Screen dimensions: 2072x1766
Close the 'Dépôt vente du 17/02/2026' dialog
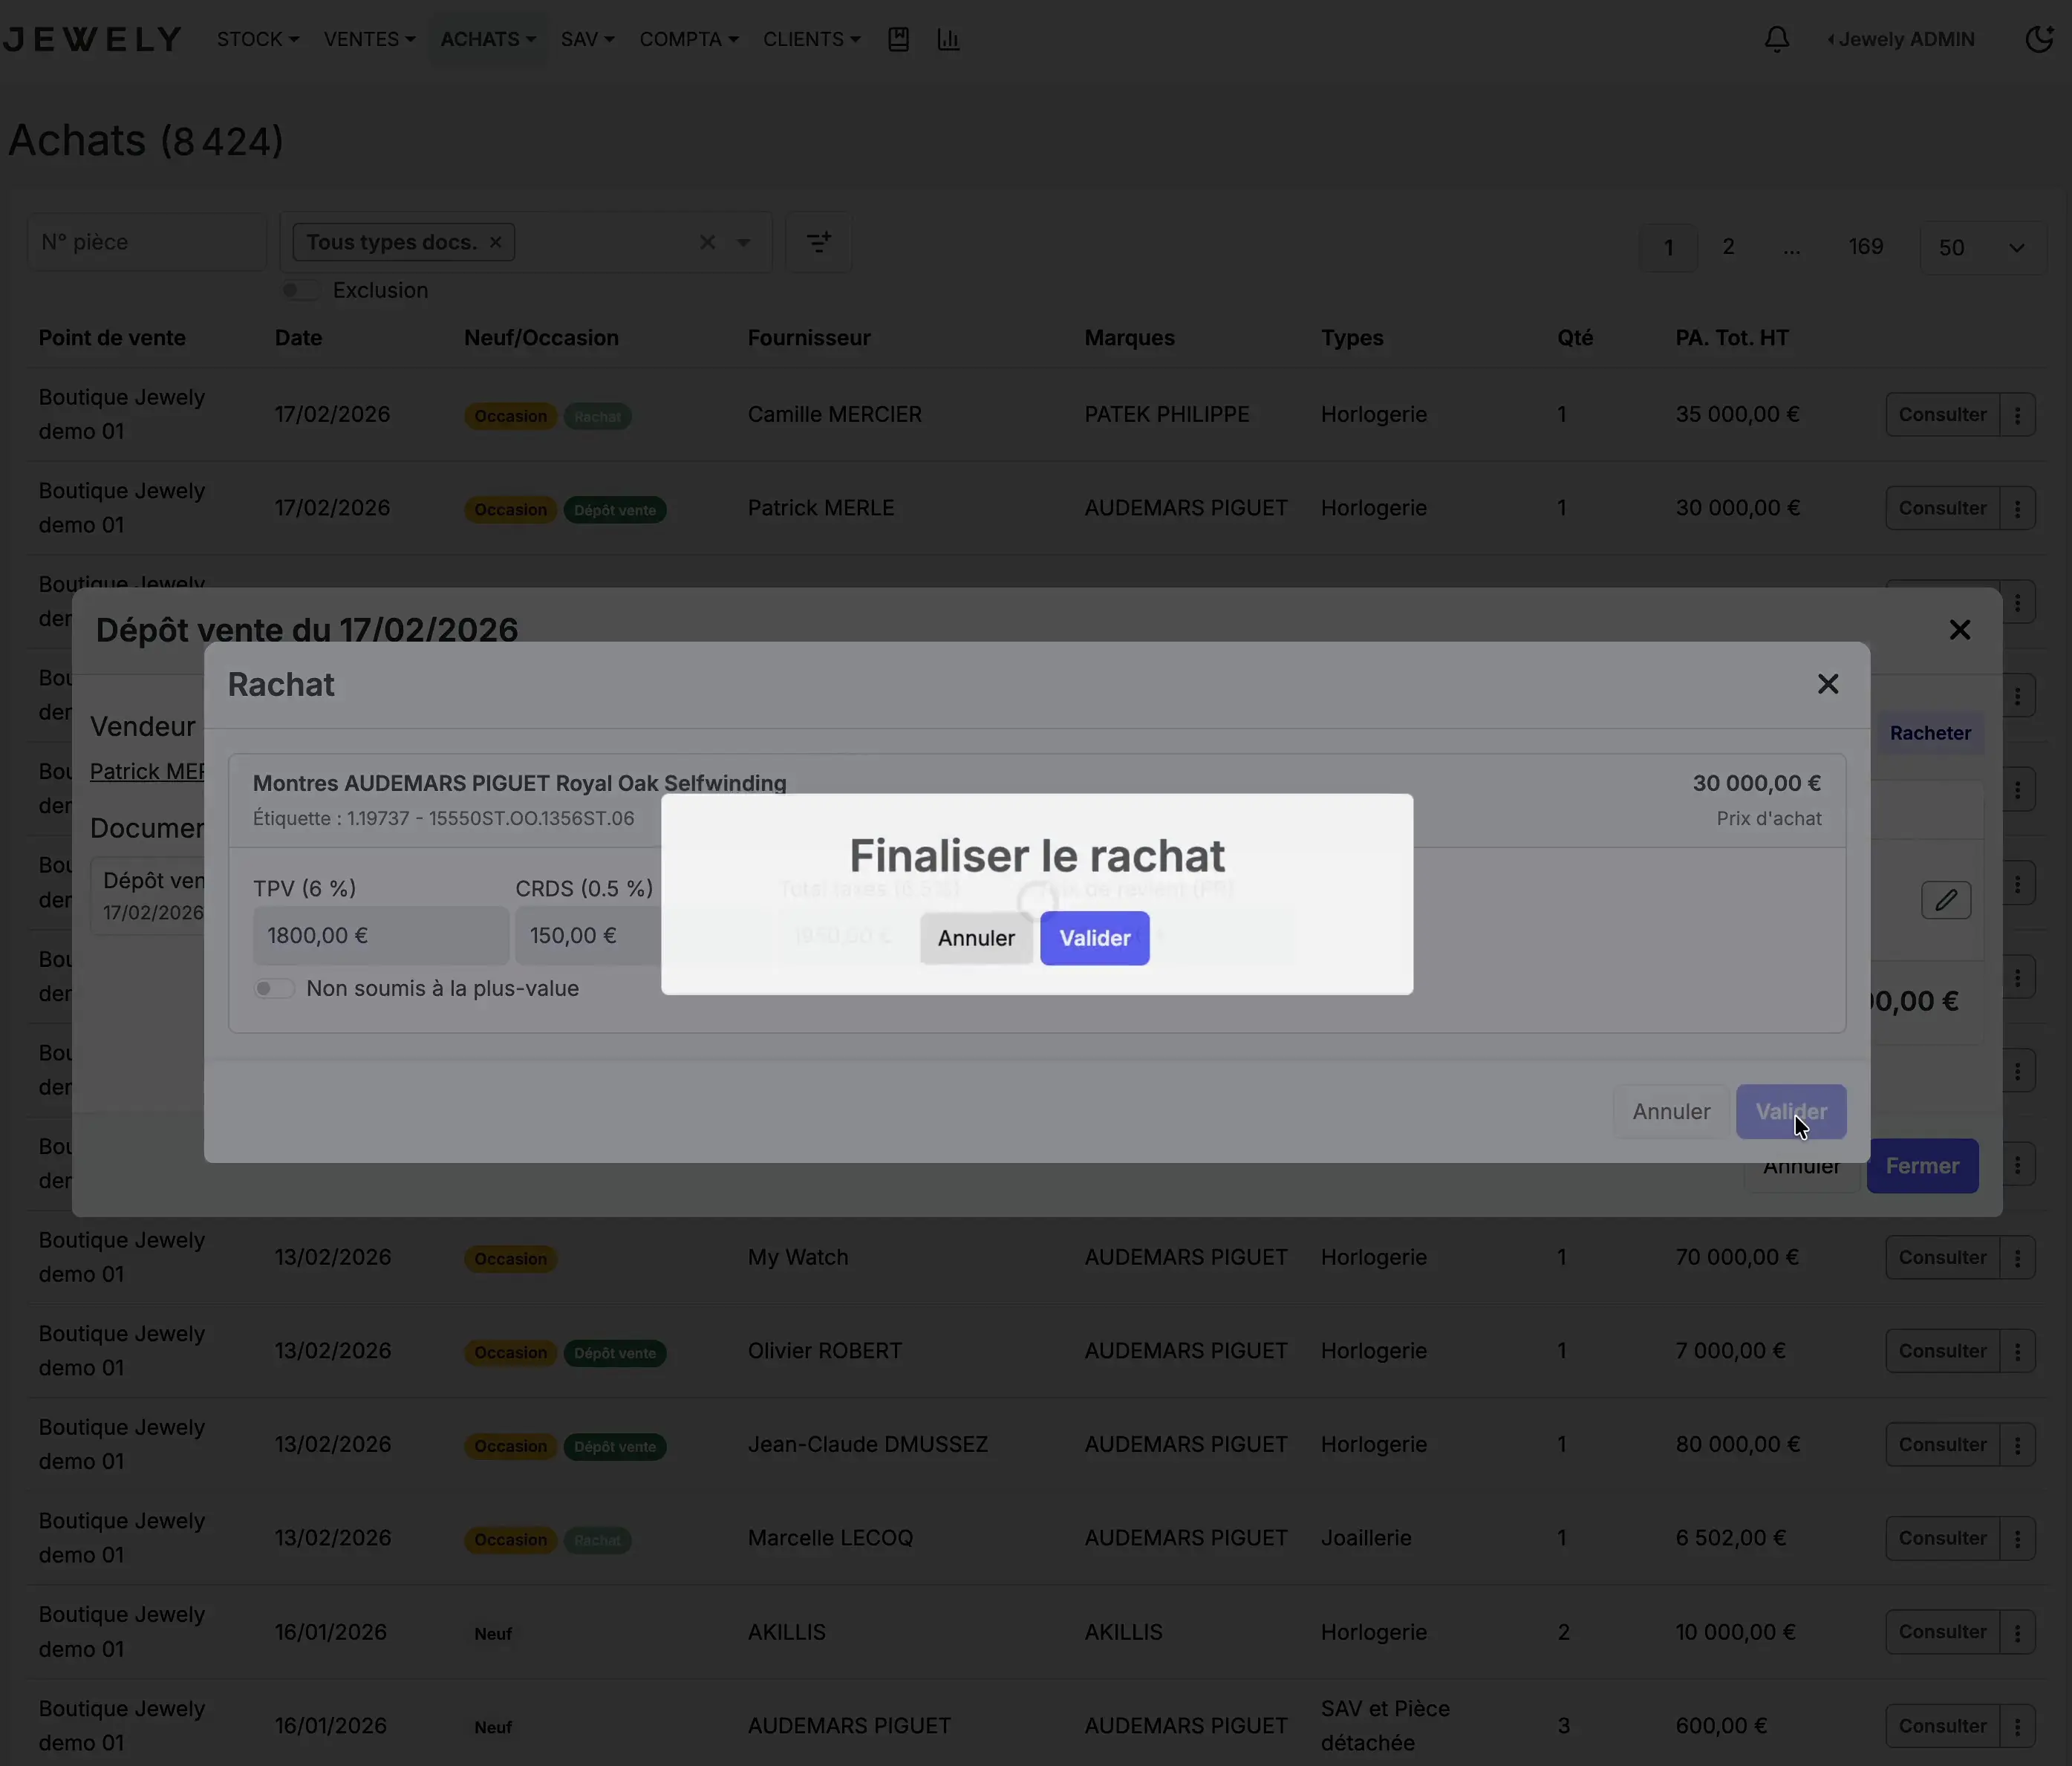[1959, 630]
